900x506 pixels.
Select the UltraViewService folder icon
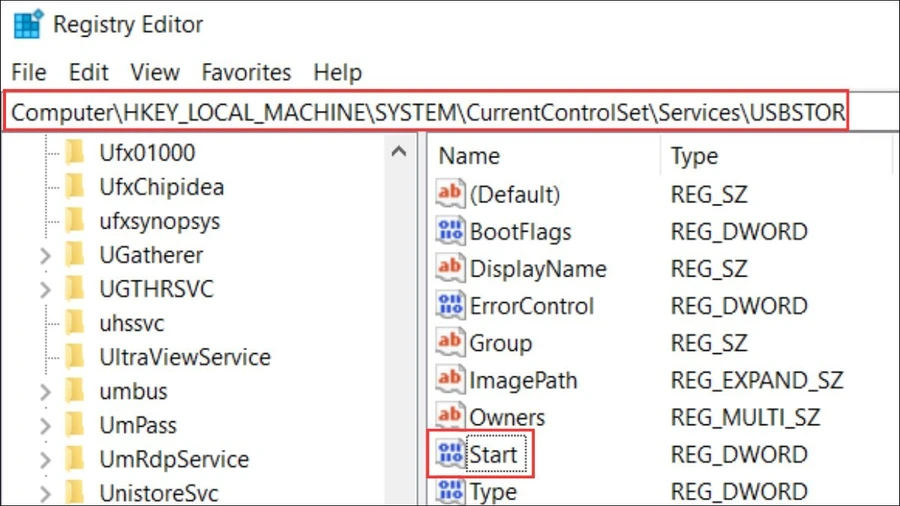[x=75, y=356]
